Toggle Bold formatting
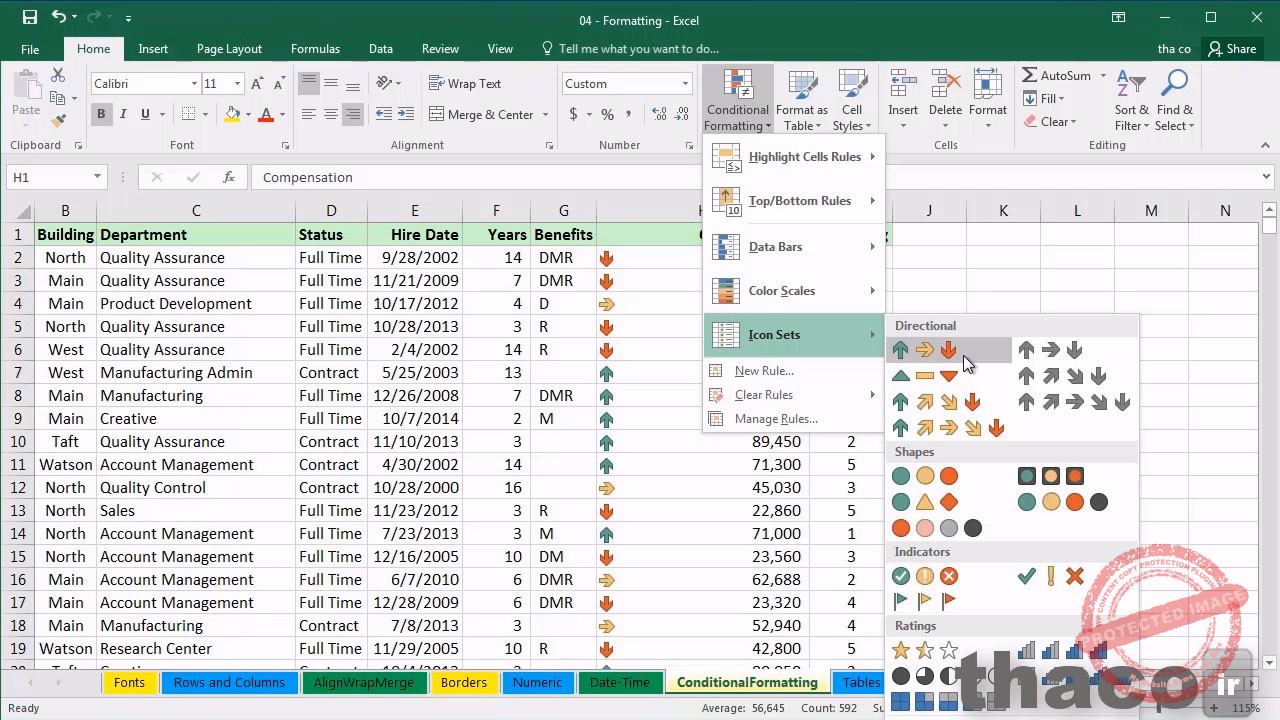 click(100, 115)
